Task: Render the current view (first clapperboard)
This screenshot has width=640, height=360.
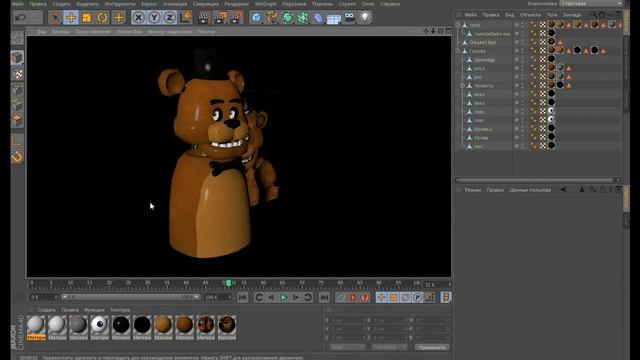Action: 204,18
